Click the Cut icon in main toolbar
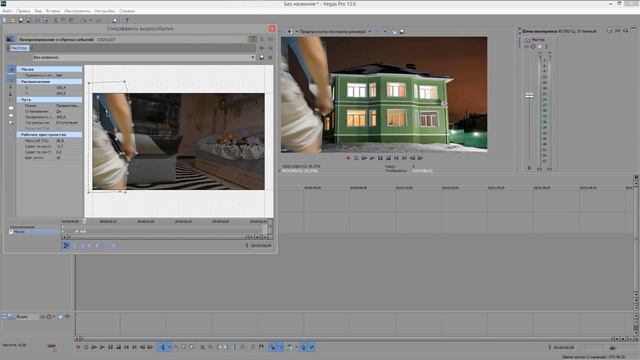 56,20
